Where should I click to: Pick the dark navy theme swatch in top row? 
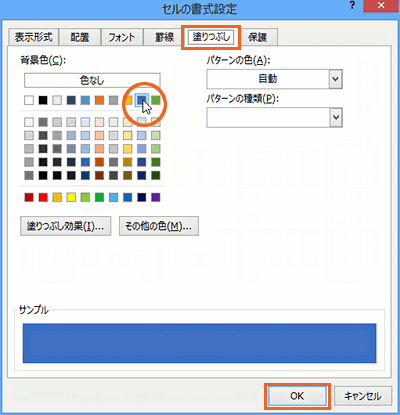[71, 100]
